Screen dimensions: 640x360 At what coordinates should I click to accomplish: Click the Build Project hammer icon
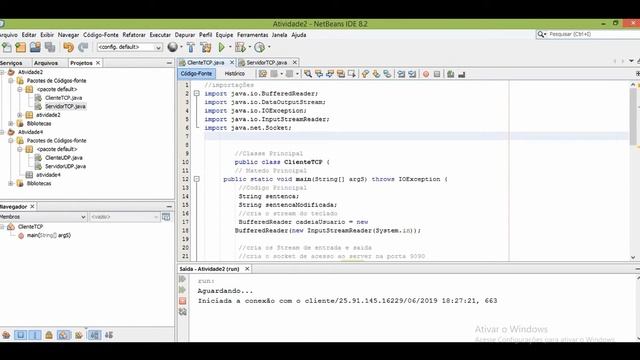(x=191, y=47)
